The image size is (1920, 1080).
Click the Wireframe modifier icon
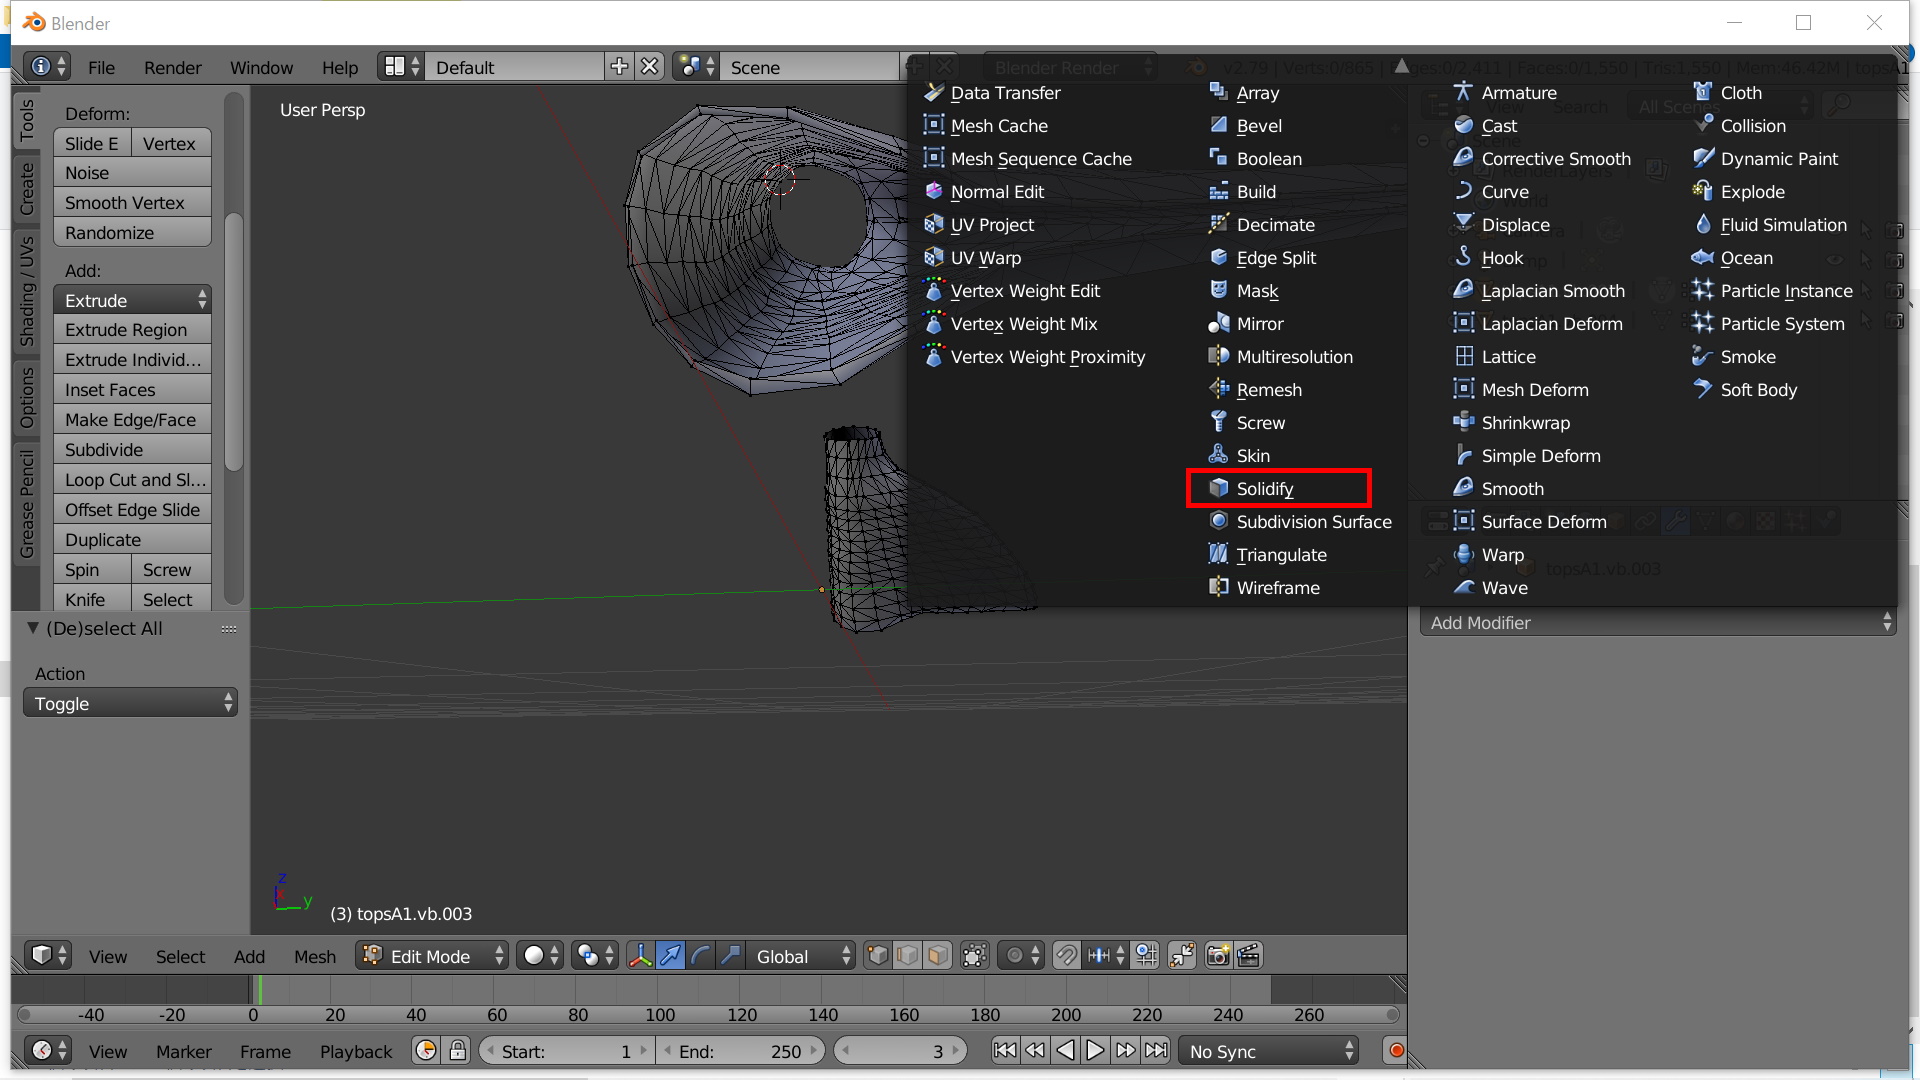tap(1218, 587)
